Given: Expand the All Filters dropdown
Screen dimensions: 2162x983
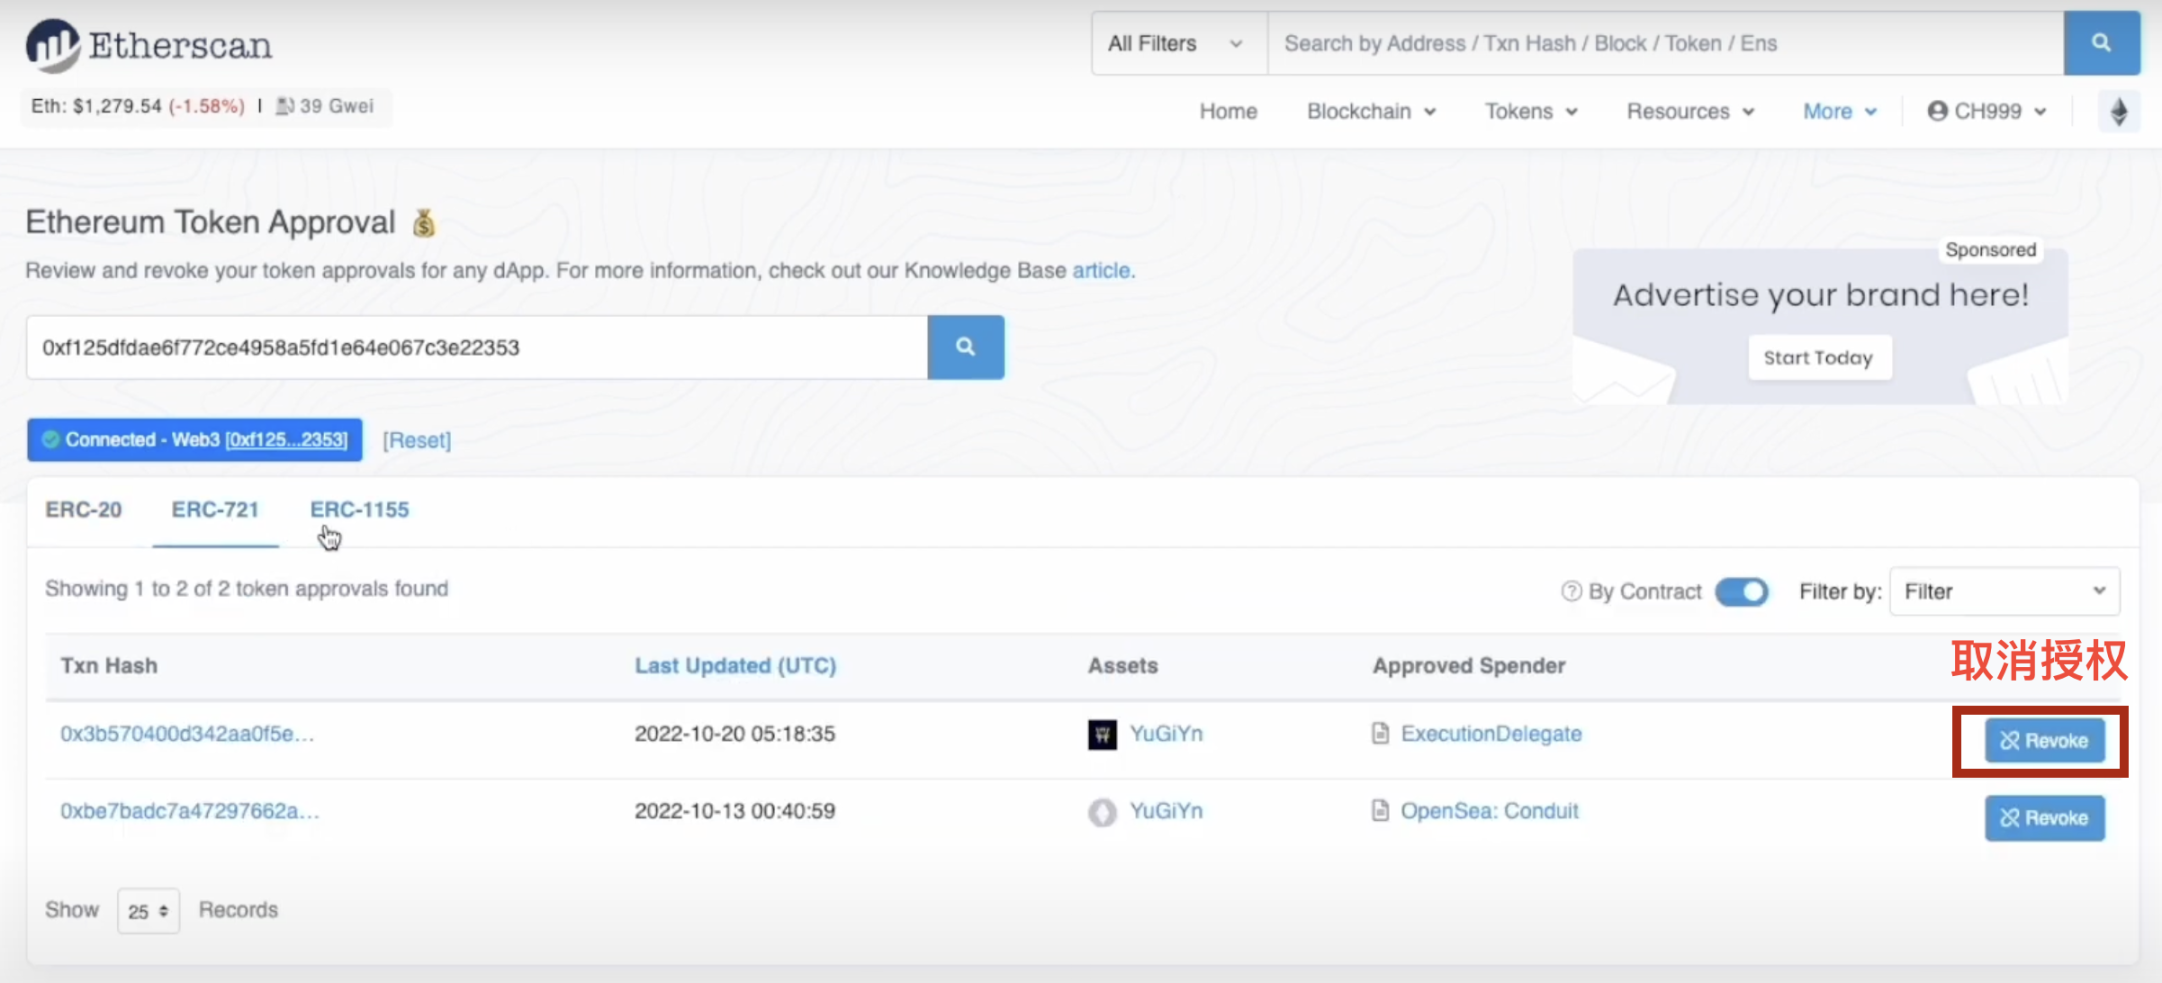Looking at the screenshot, I should tap(1179, 43).
